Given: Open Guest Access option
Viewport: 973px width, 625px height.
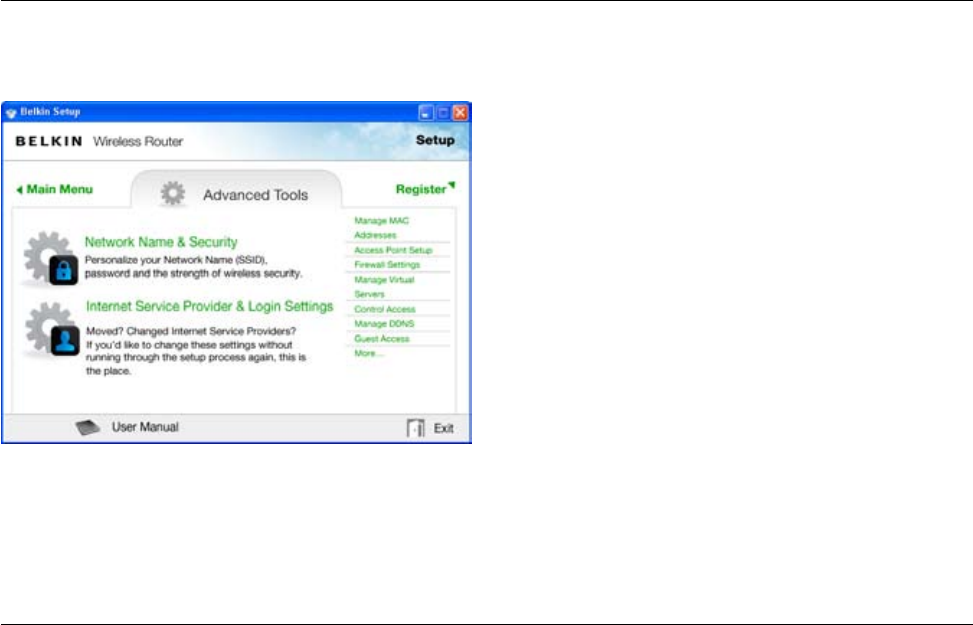Looking at the screenshot, I should coord(382,338).
